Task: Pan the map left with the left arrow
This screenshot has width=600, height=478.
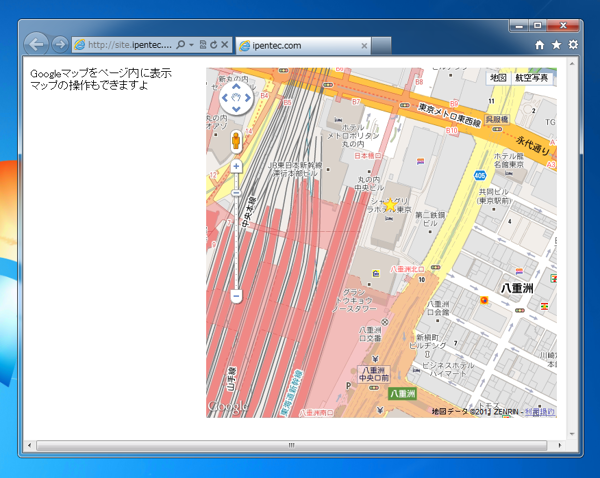Action: 225,98
